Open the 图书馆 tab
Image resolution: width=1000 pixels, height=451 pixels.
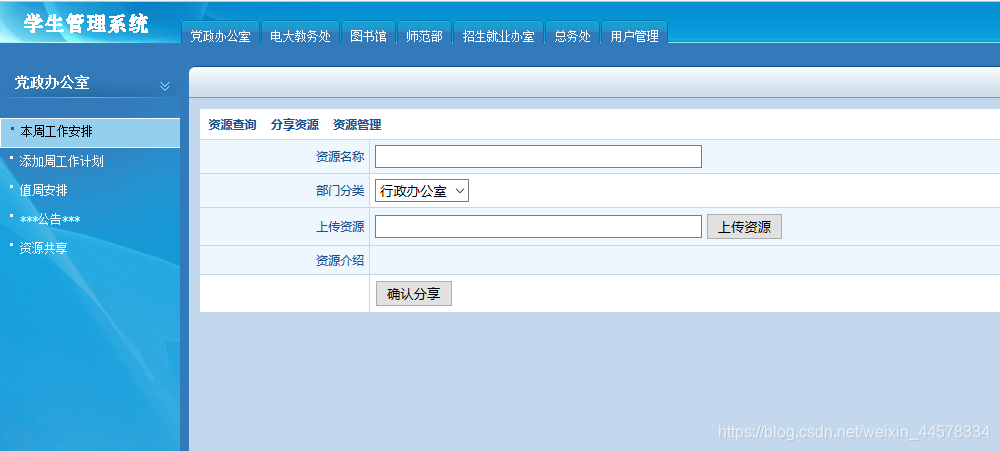369,33
